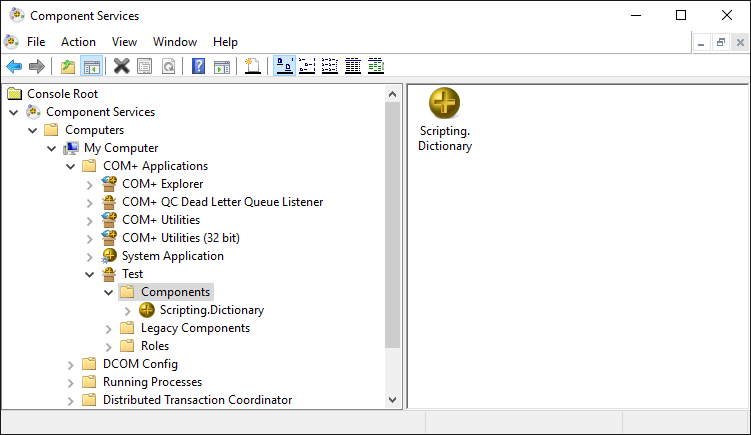
Task: Toggle Show/Hide Console Tree button
Action: (91, 66)
